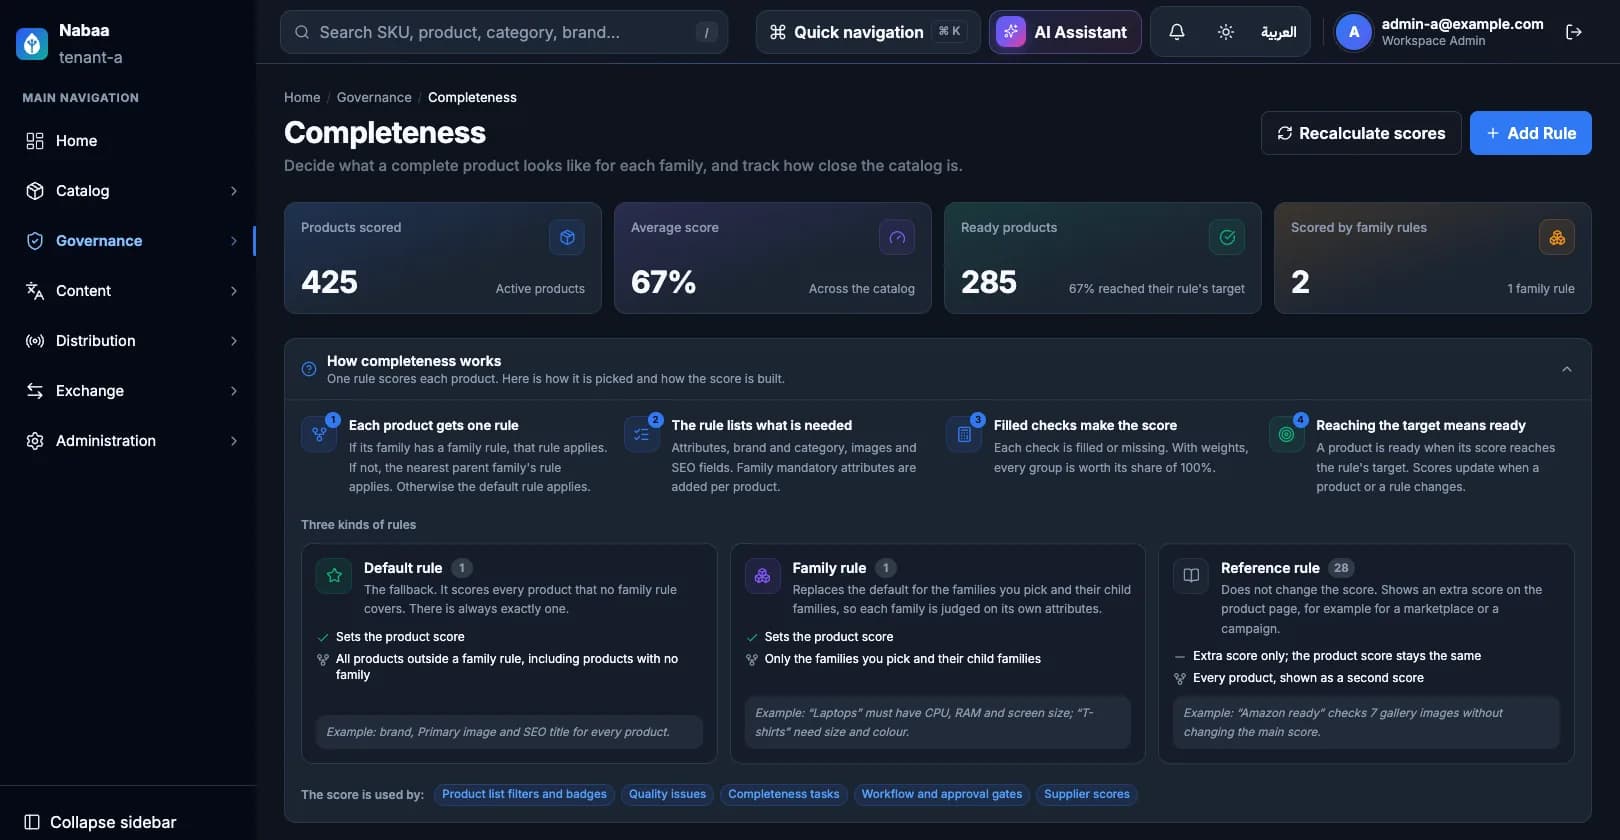1620x840 pixels.
Task: Click the How completeness works help icon
Action: point(309,369)
